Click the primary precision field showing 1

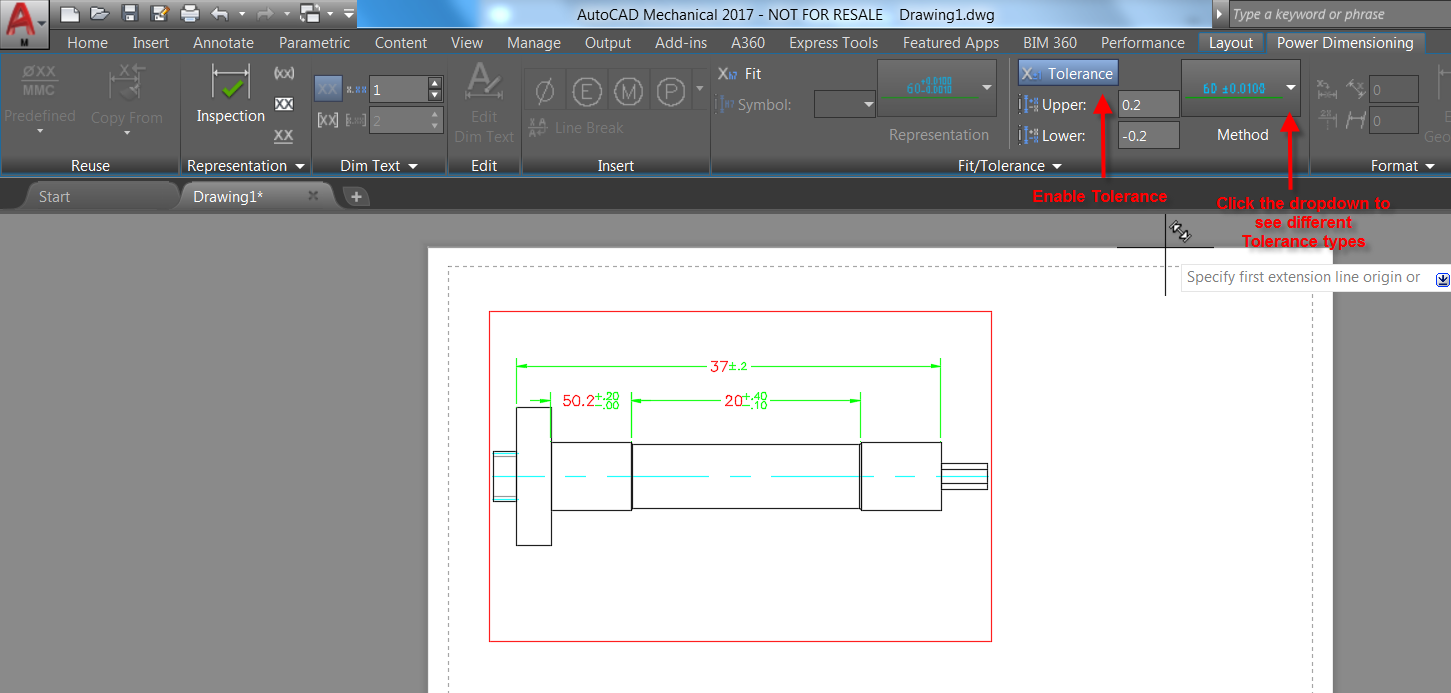click(398, 89)
